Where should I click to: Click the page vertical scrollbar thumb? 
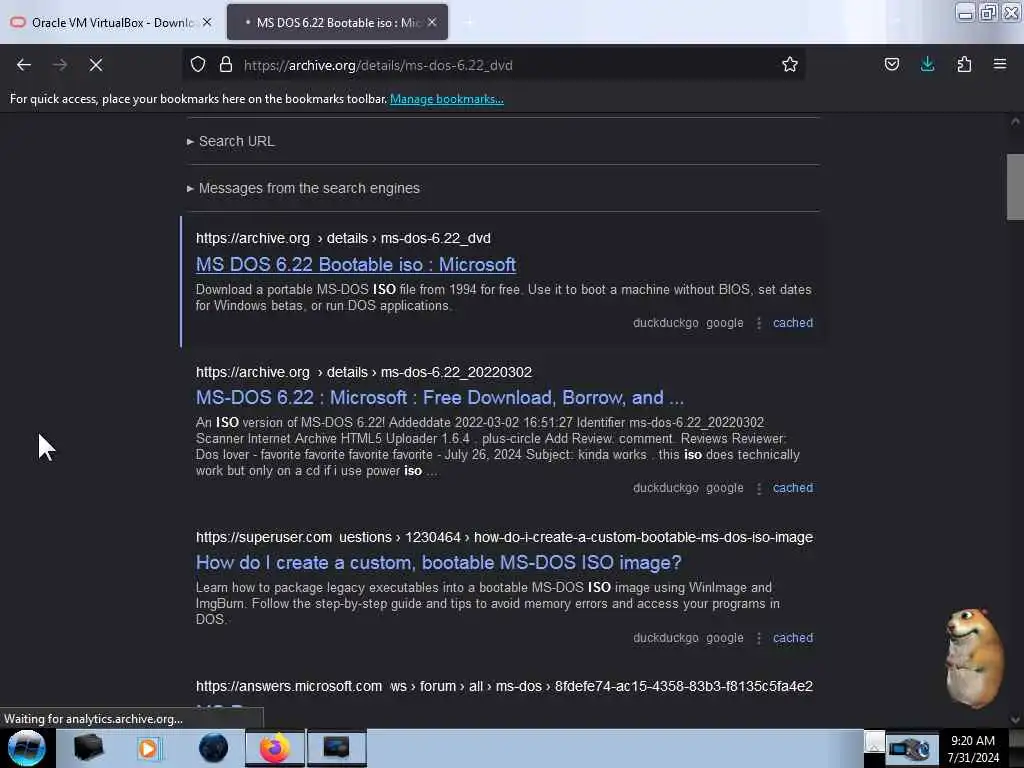tap(1015, 187)
